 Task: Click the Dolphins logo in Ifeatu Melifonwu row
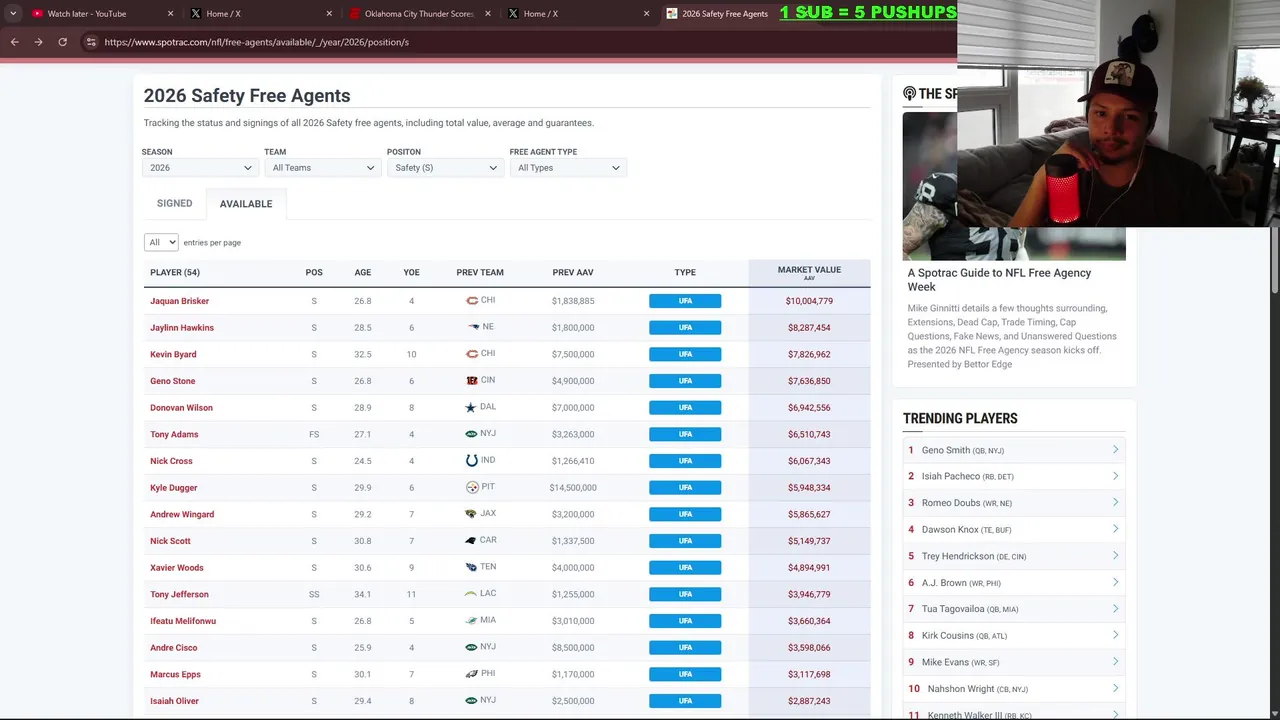[472, 621]
